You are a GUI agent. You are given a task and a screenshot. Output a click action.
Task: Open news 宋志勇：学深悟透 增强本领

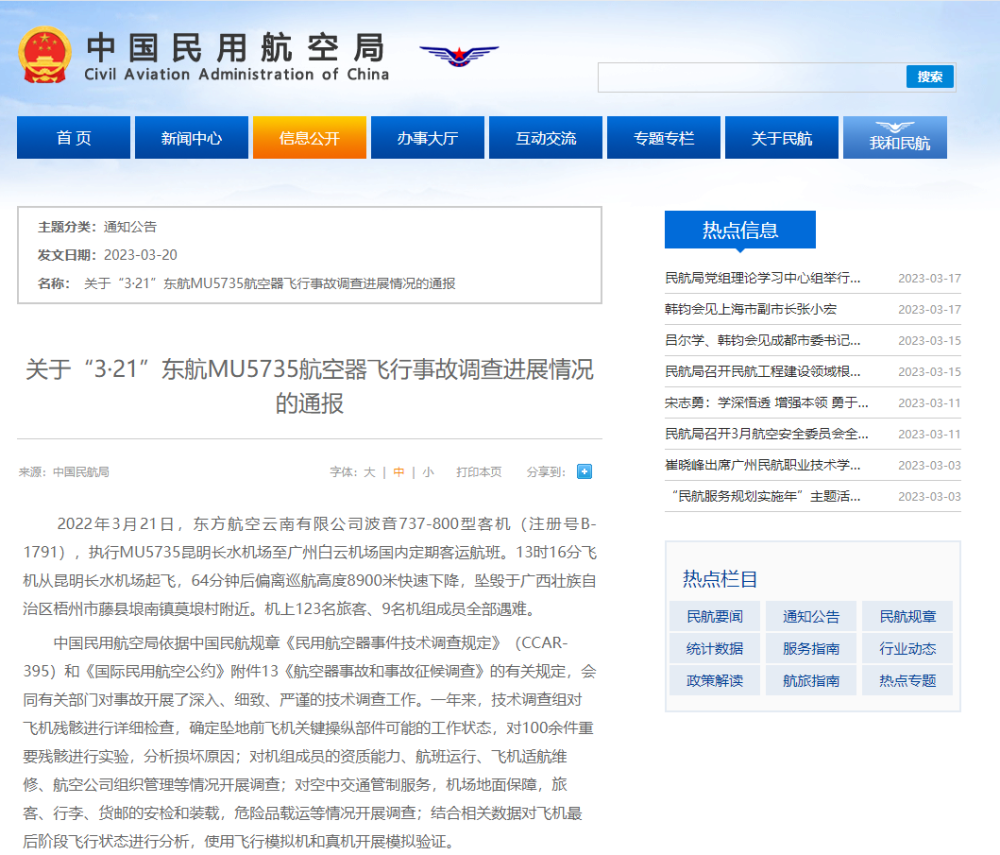(766, 403)
